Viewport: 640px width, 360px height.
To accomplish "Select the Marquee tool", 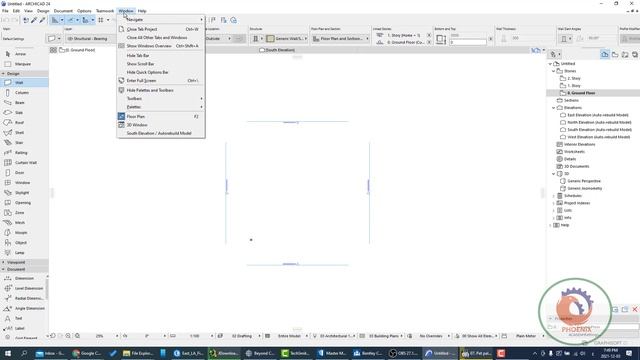I will point(22,64).
